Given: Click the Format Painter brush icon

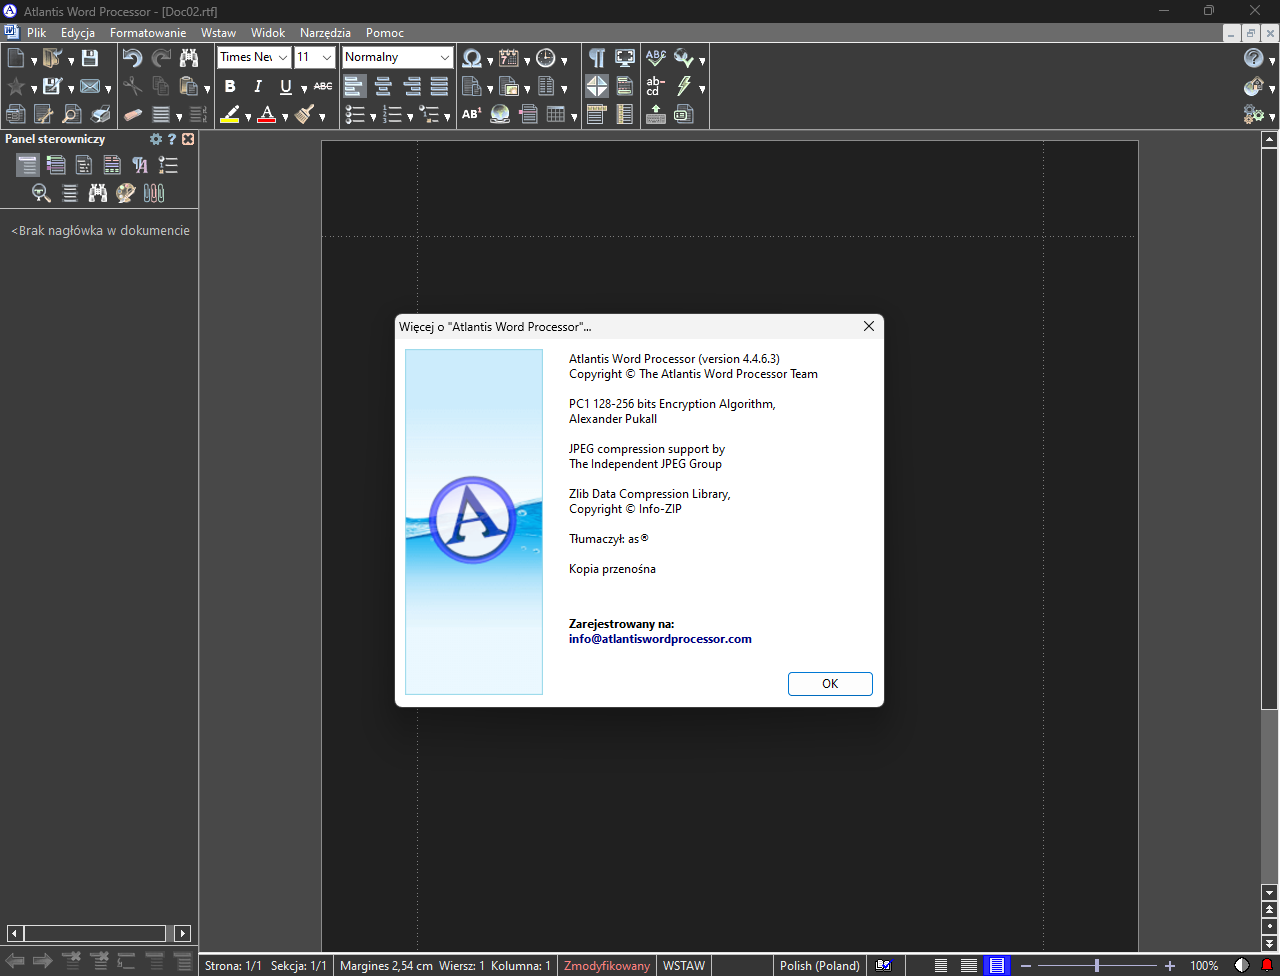Looking at the screenshot, I should click(305, 114).
